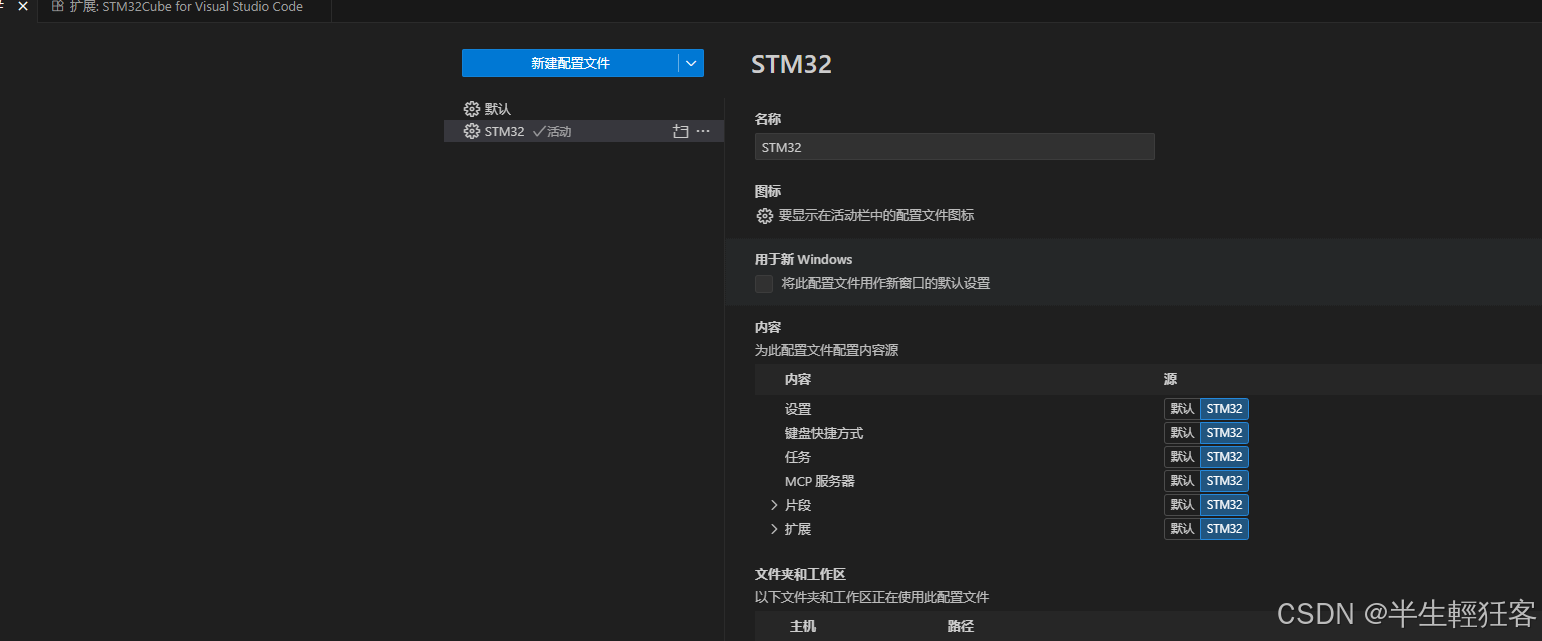Expand the 扩展 content row
1542x641 pixels.
tap(773, 528)
